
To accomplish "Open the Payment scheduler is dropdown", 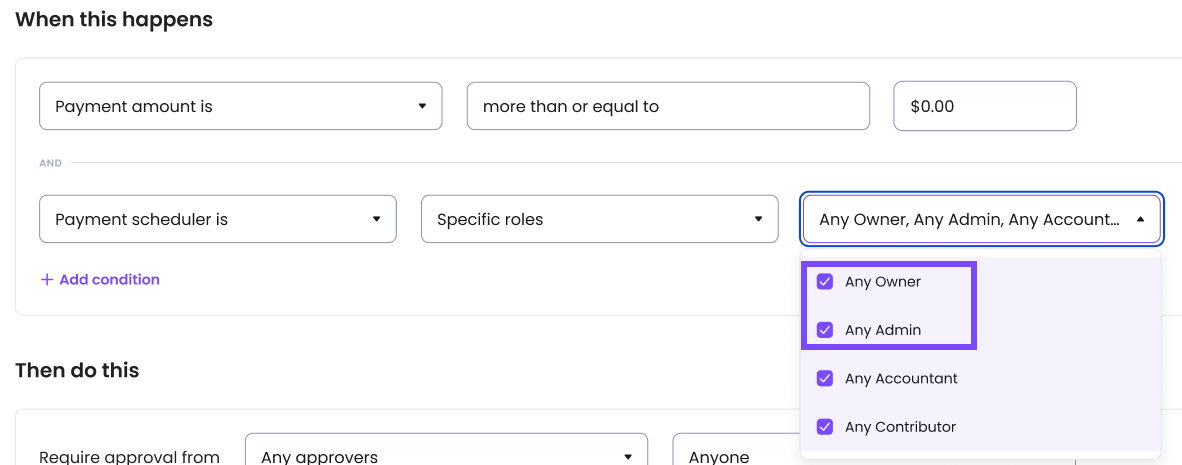I will tap(217, 219).
